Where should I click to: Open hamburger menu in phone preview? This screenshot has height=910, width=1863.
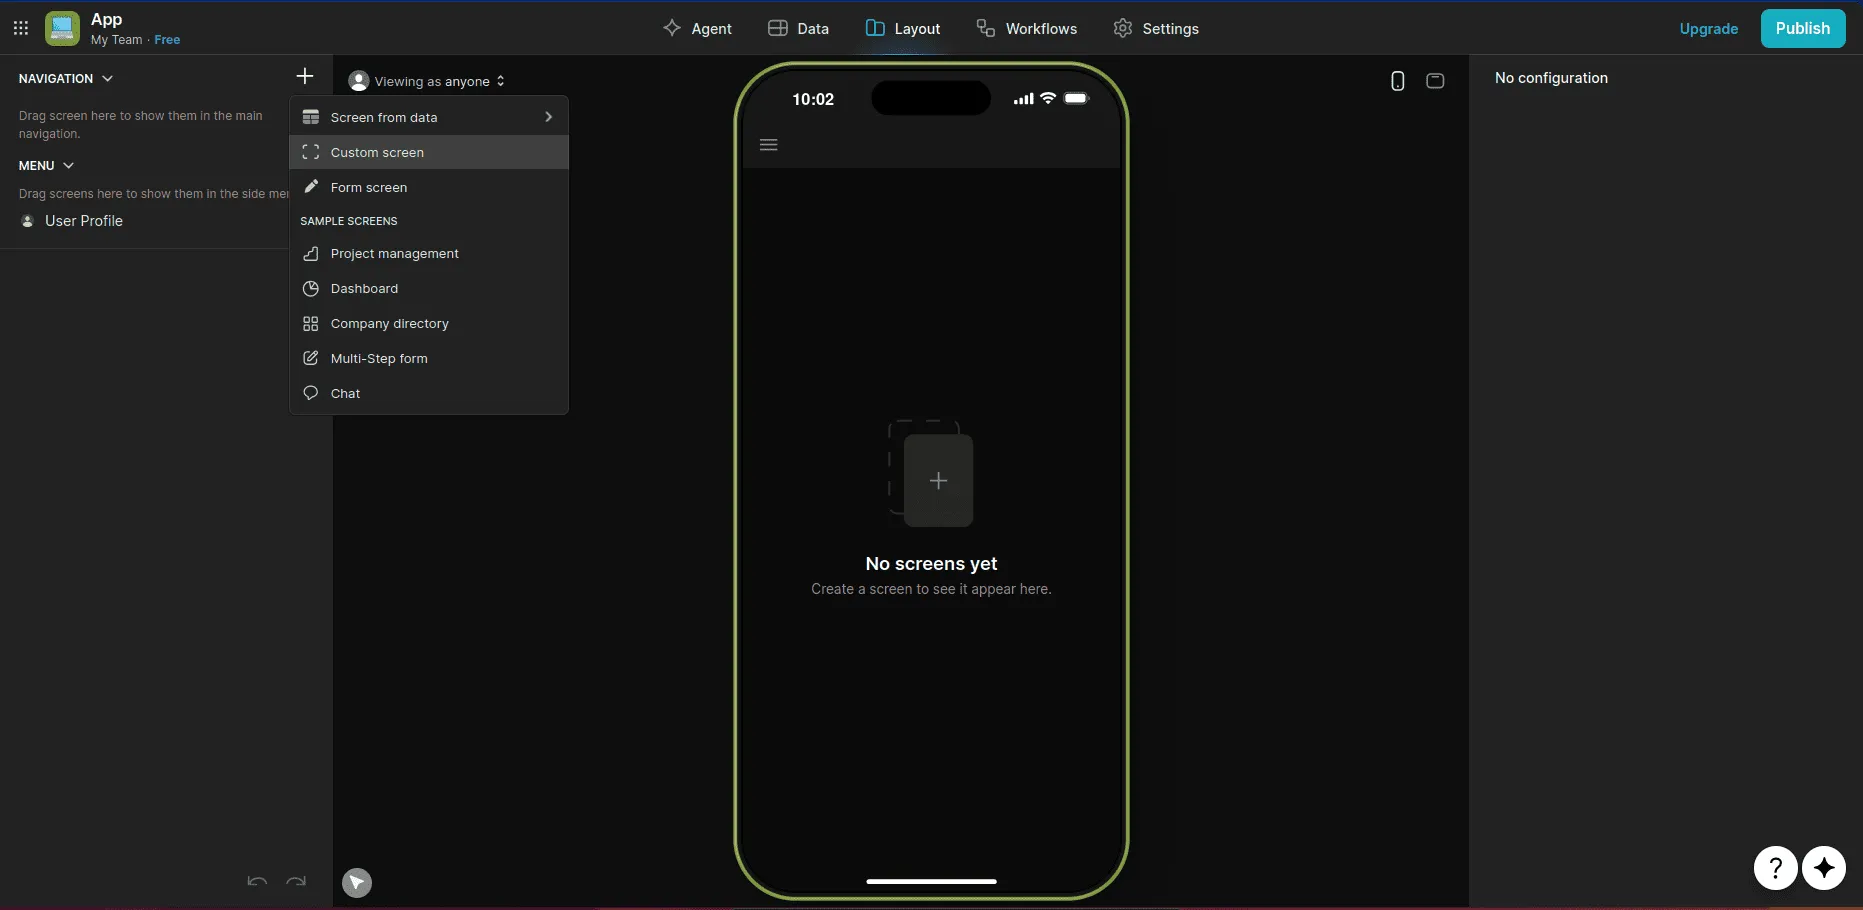769,145
